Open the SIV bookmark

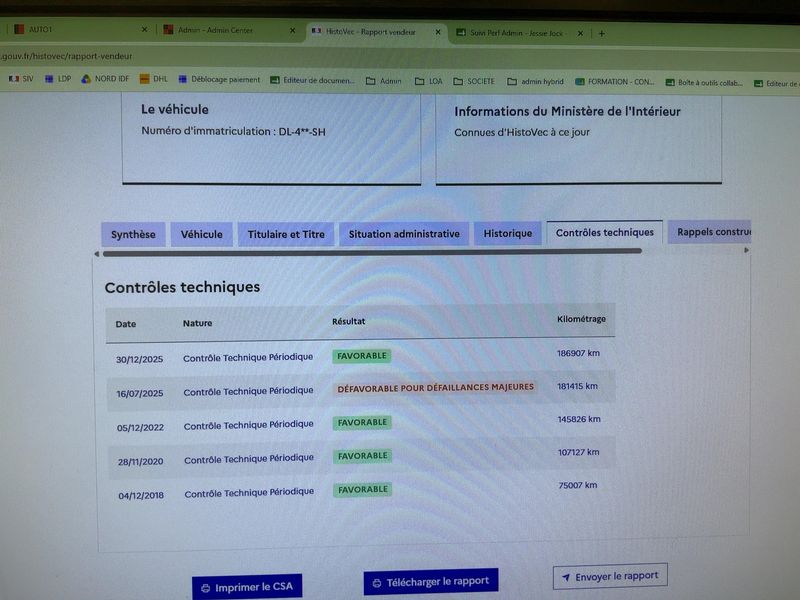21,79
